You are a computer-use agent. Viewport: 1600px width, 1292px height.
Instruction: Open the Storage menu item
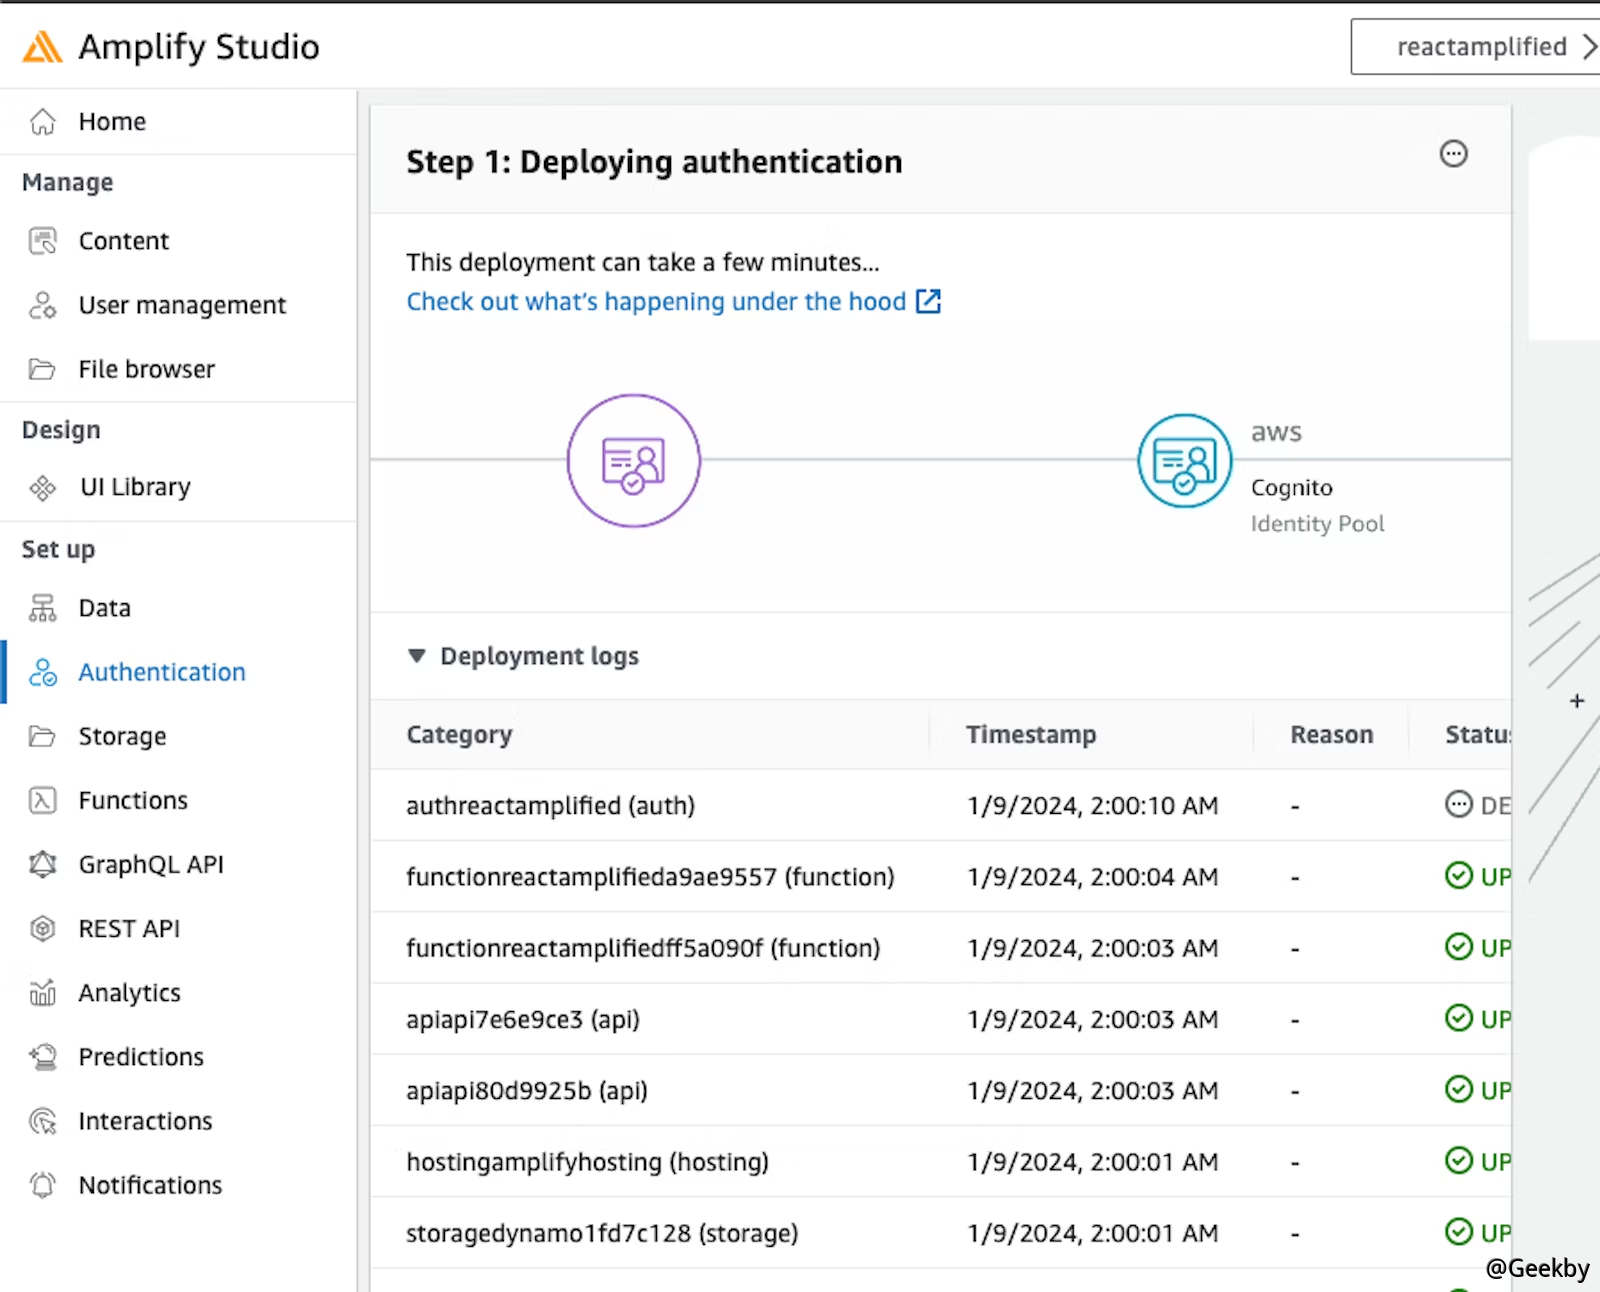[x=122, y=737]
